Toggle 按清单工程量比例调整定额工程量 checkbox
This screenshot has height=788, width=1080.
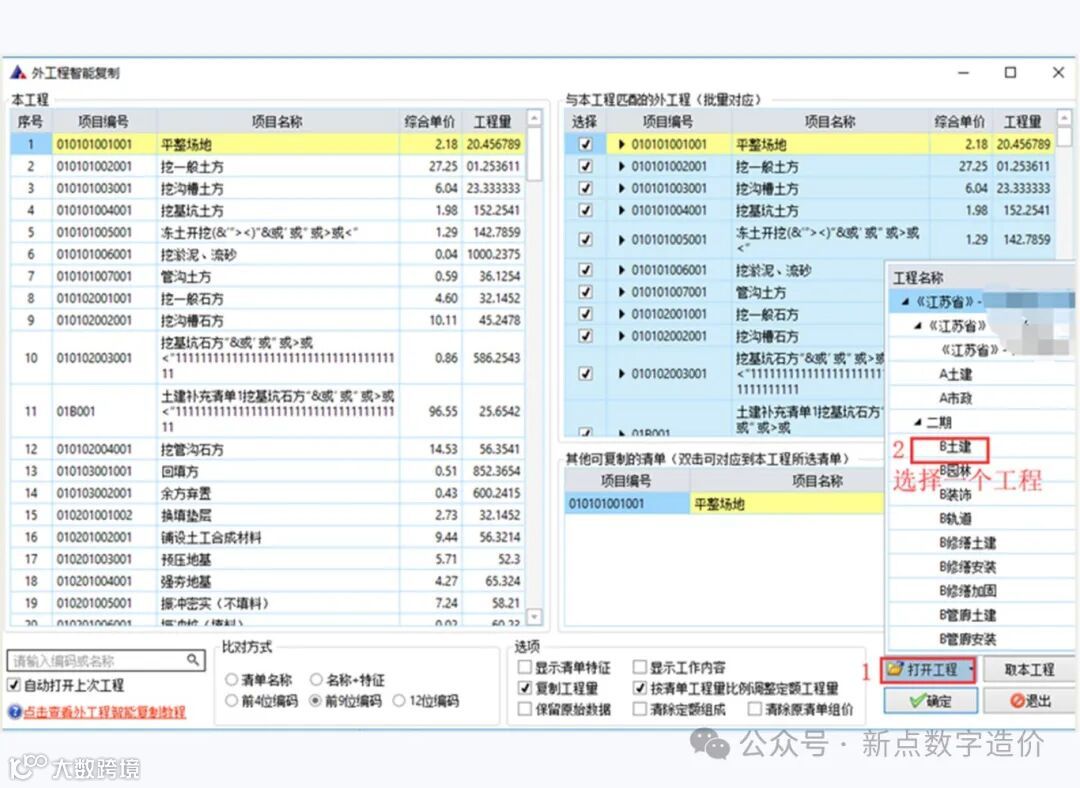639,687
